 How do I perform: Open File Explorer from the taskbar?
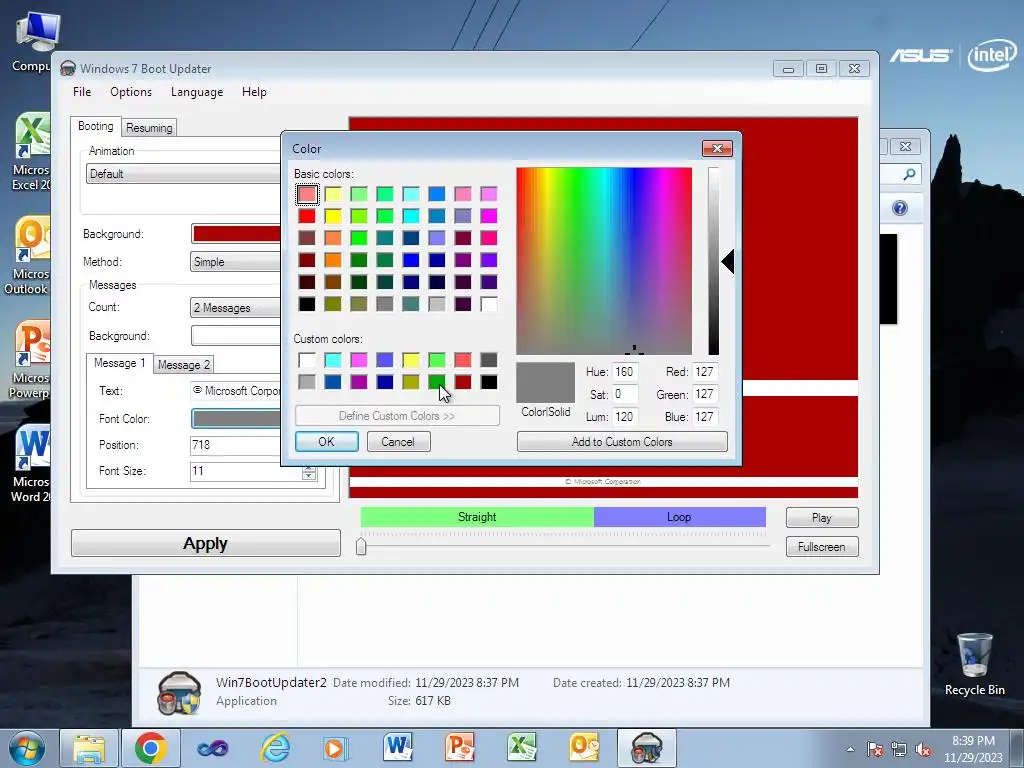[89, 748]
